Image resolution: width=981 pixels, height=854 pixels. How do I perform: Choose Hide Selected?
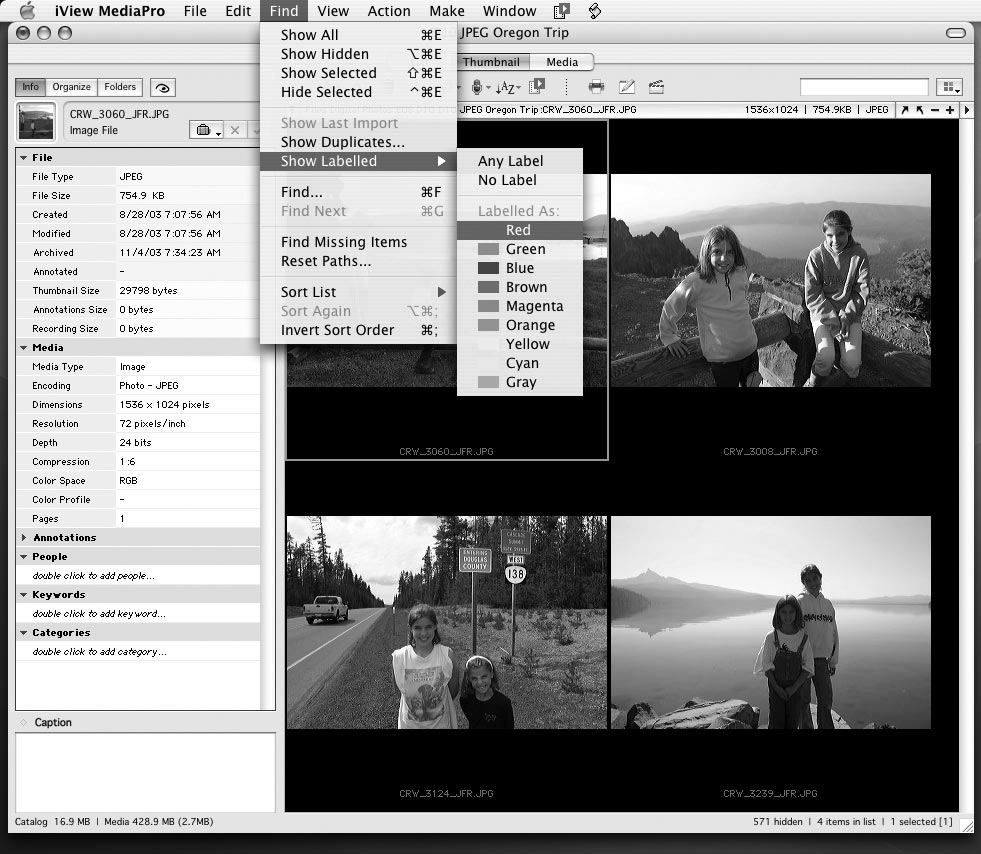(358, 92)
